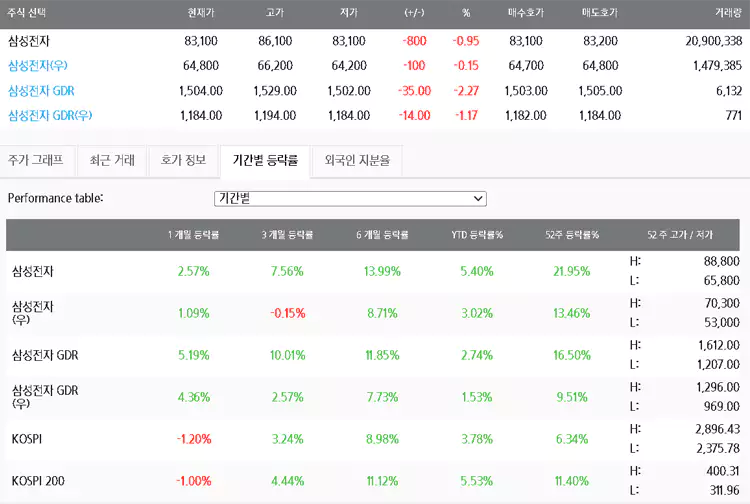Select the 삼성전자 GDR(우) stock link
This screenshot has height=504, width=750.
point(50,115)
